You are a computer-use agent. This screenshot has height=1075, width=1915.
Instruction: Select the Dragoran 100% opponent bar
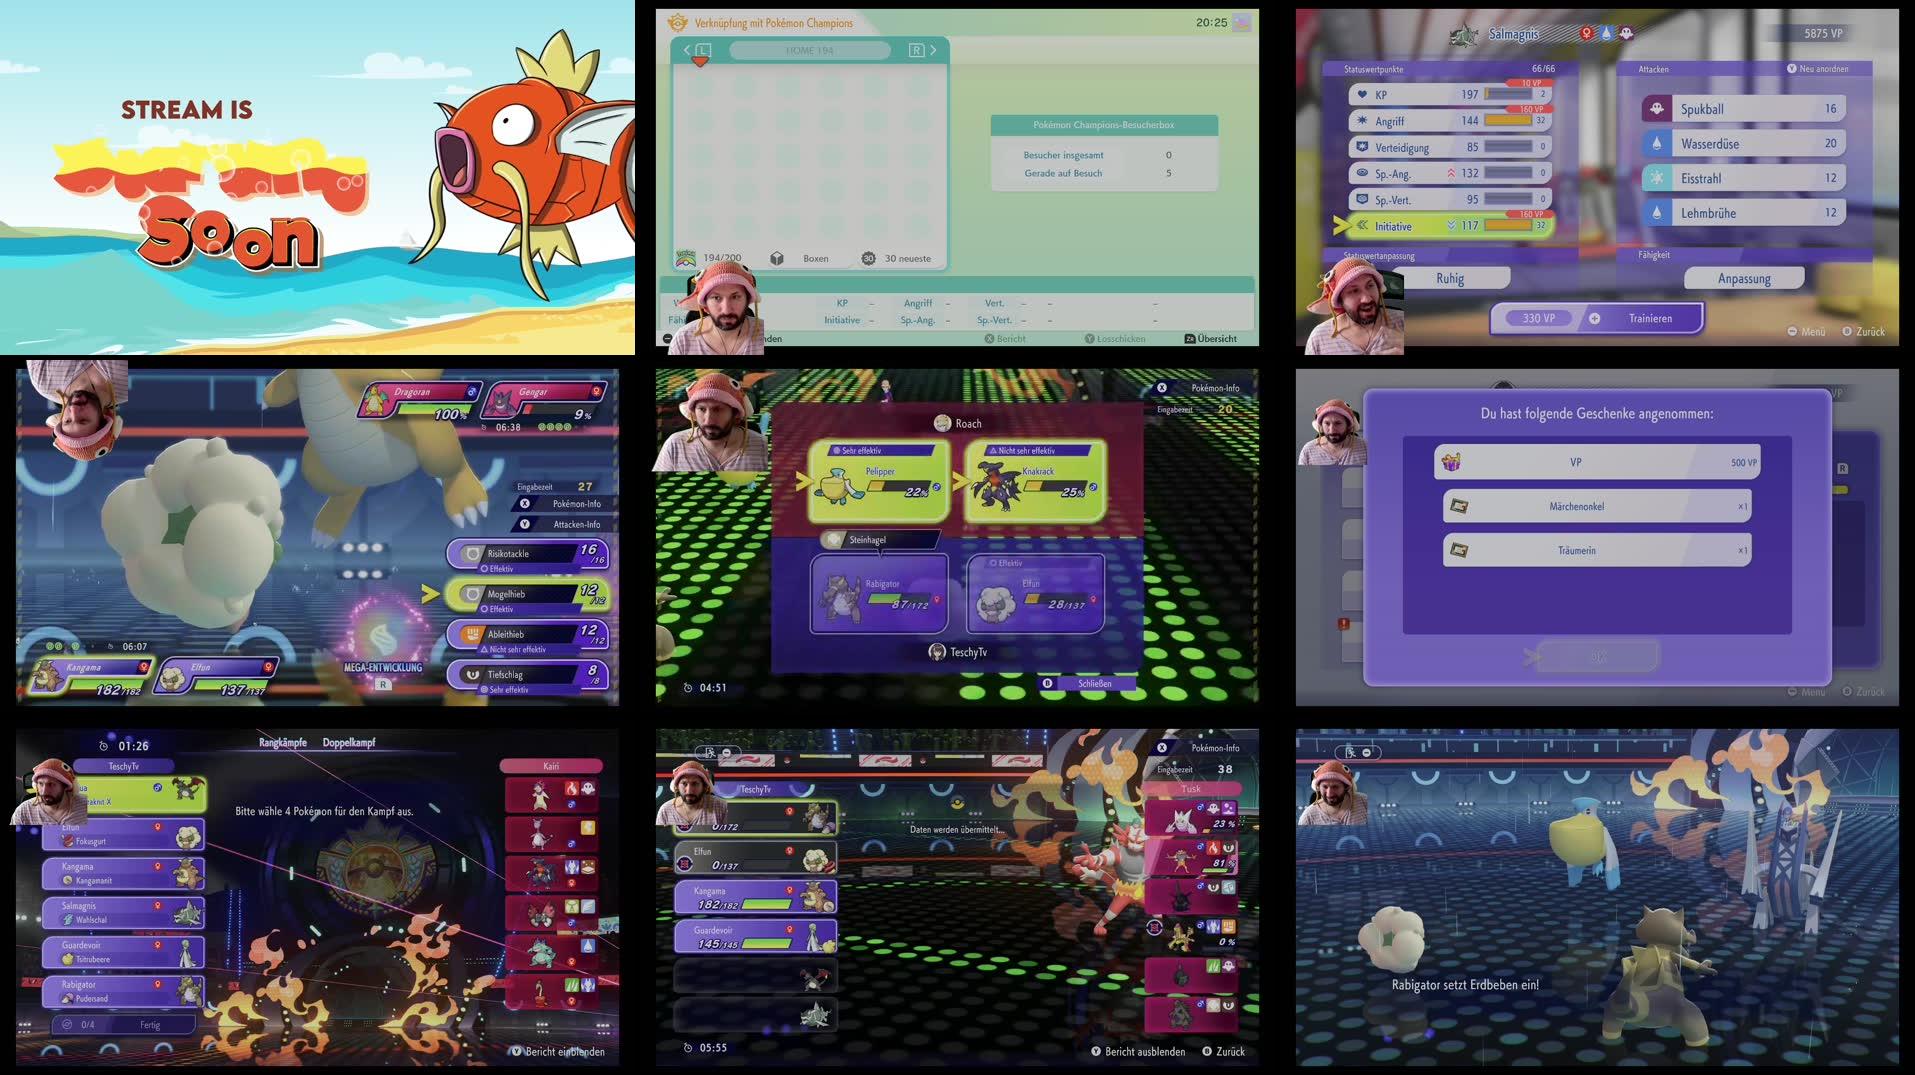tap(420, 402)
